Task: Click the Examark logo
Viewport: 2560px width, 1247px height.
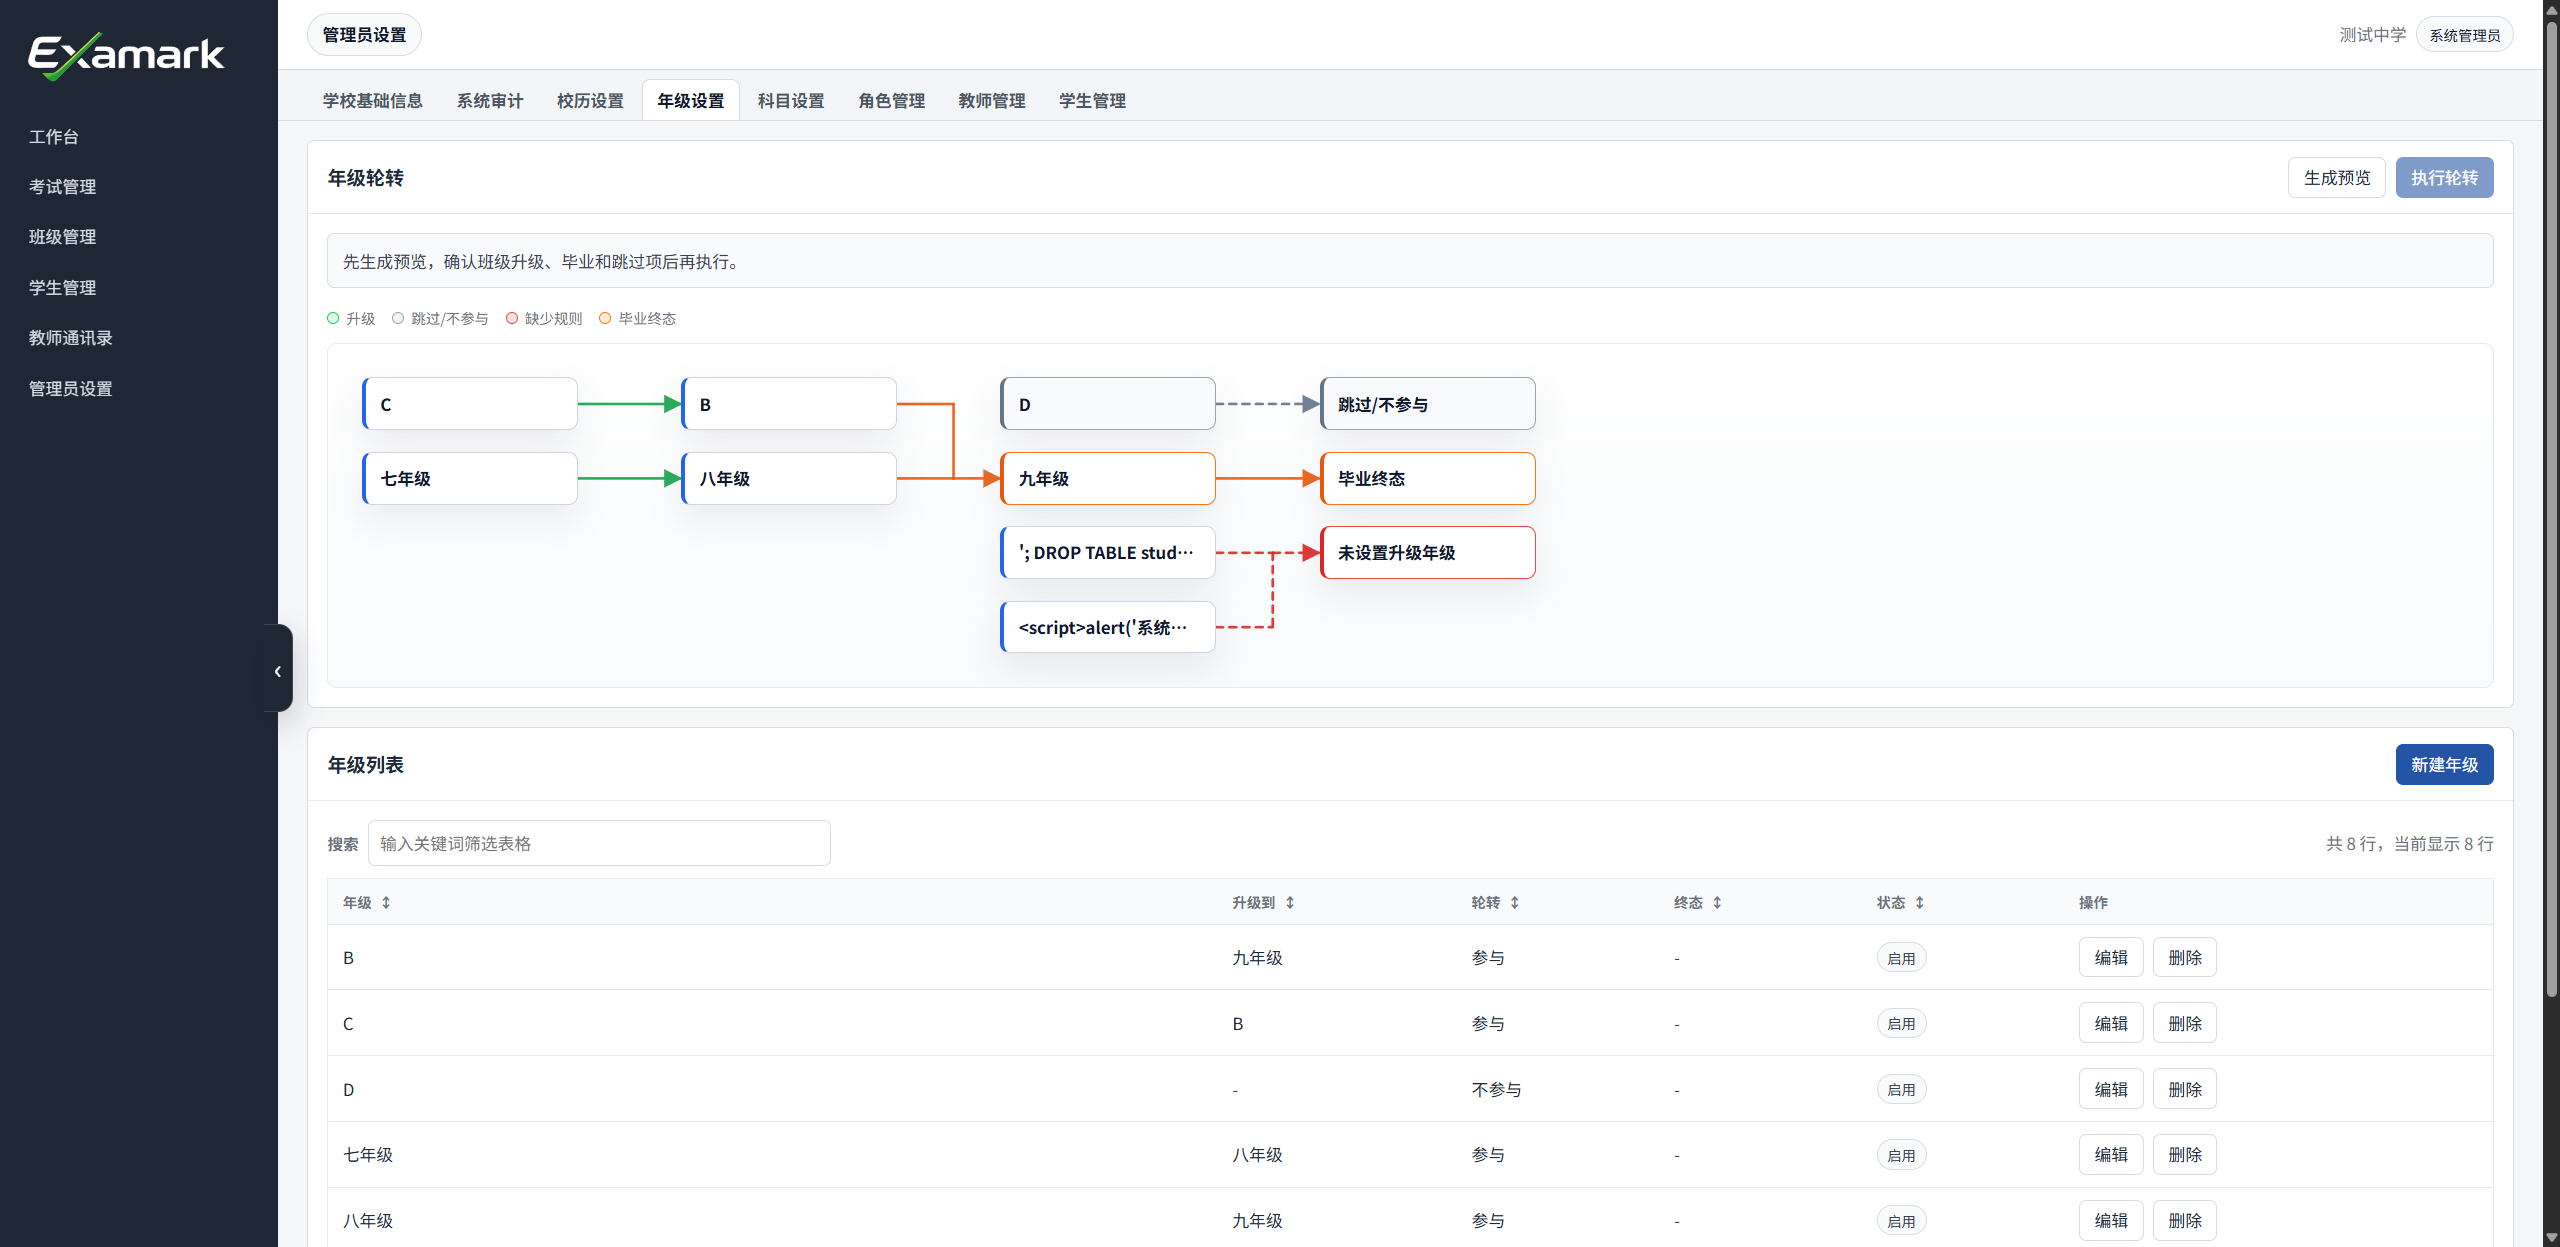Action: [x=126, y=55]
